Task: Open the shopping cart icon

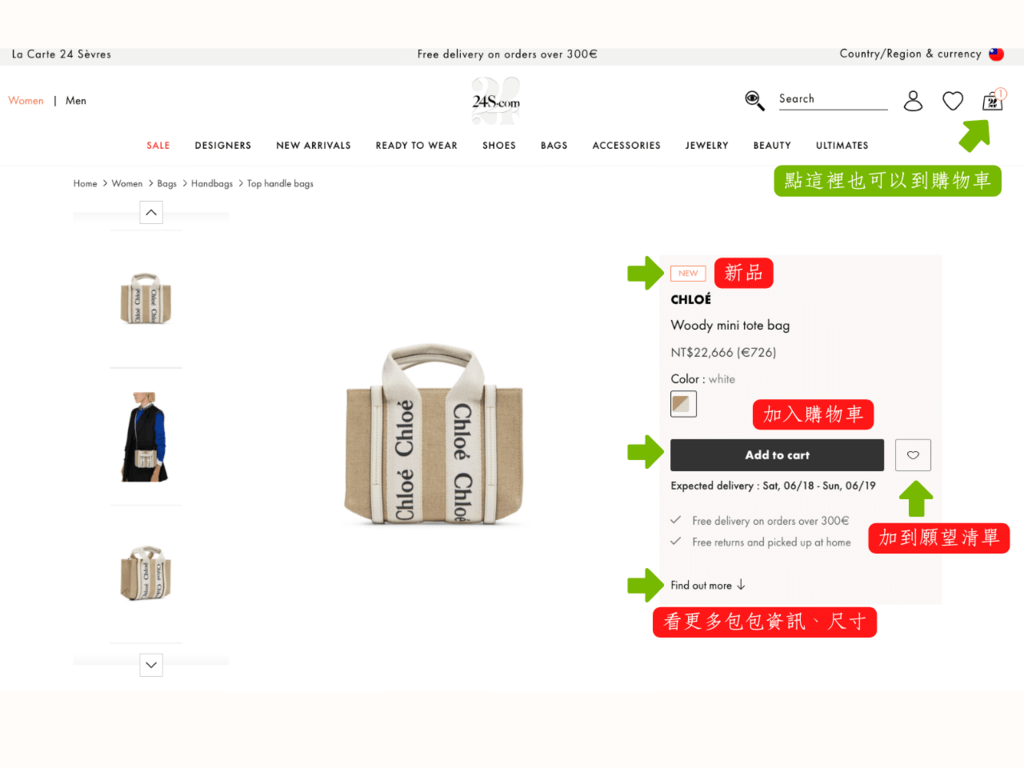Action: pos(992,101)
